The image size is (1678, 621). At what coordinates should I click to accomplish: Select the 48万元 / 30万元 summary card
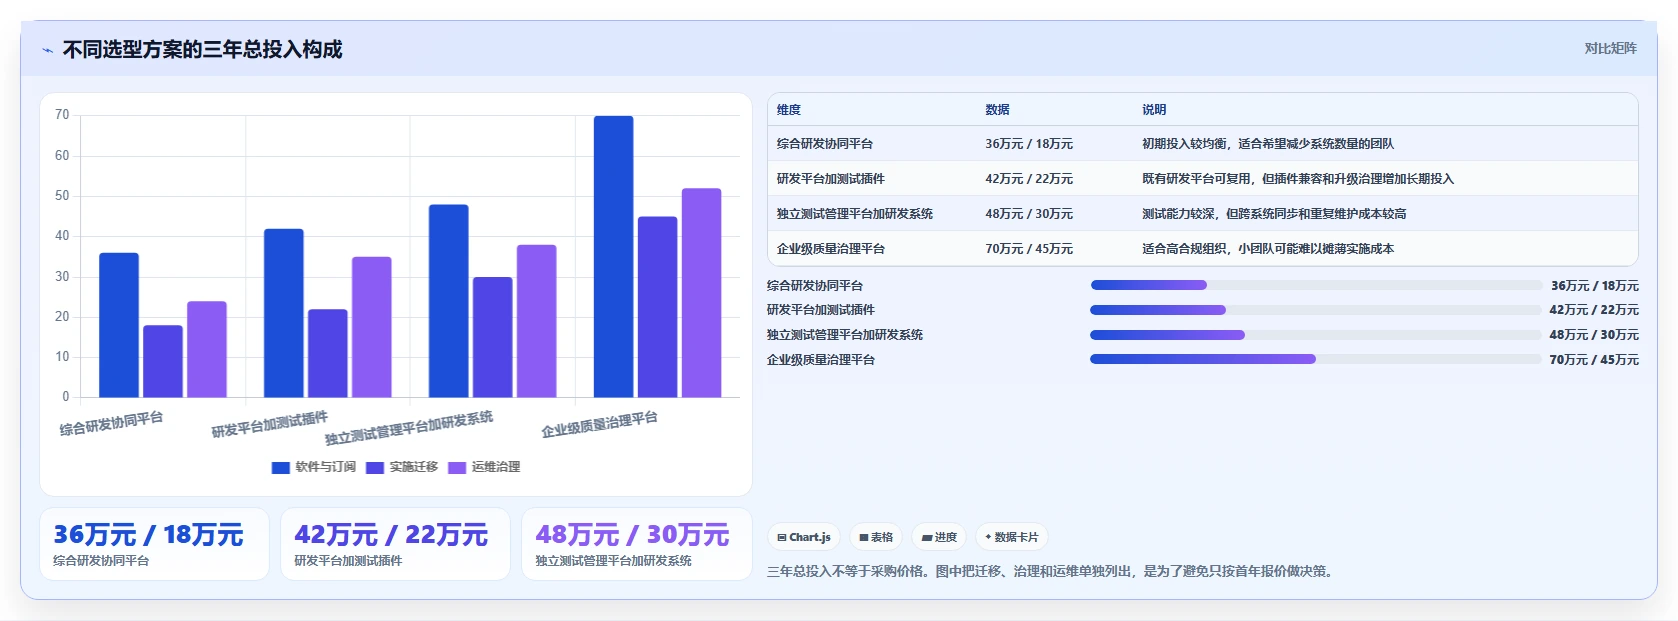pos(636,544)
